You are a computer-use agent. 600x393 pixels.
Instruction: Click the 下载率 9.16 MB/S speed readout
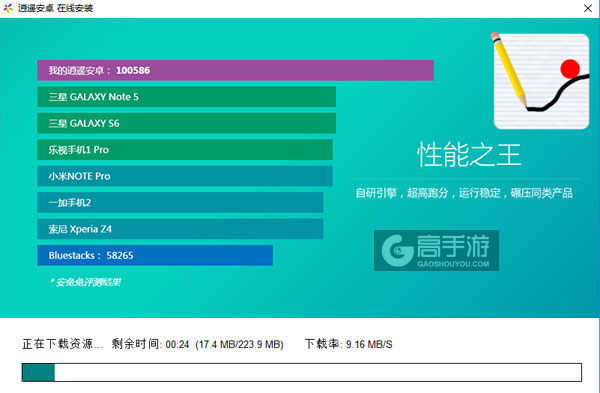pos(349,344)
